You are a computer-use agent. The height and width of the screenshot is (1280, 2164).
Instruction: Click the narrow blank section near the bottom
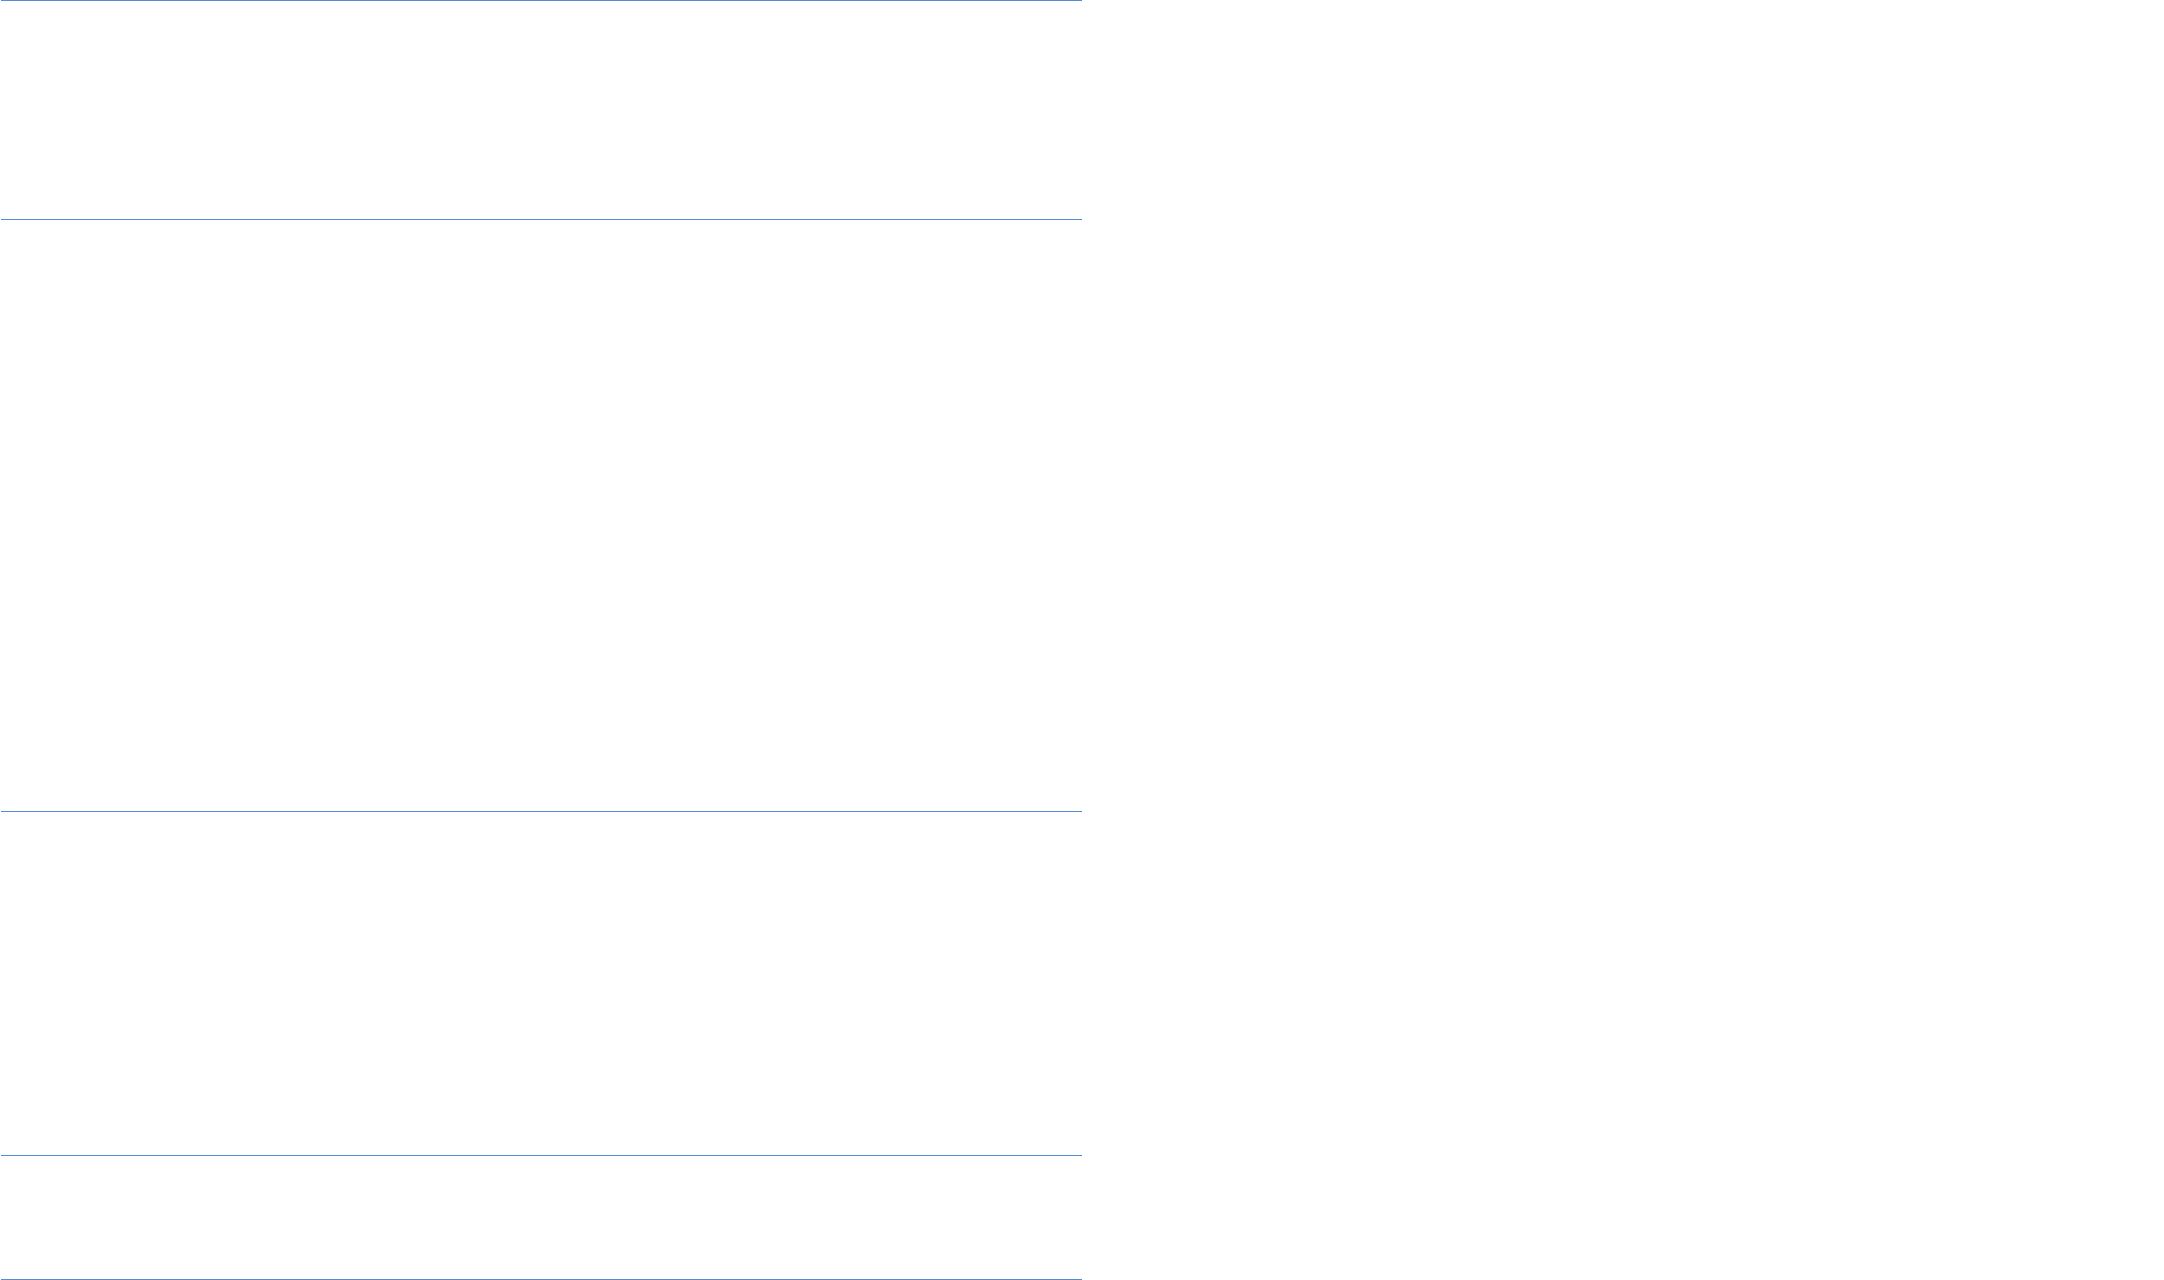(x=541, y=1217)
